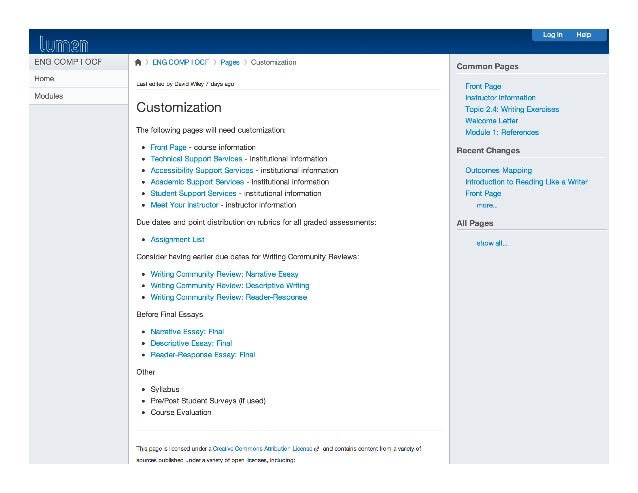Open the Creative Commons Attribution License link
Viewport: 638px width, 493px height.
[262, 449]
